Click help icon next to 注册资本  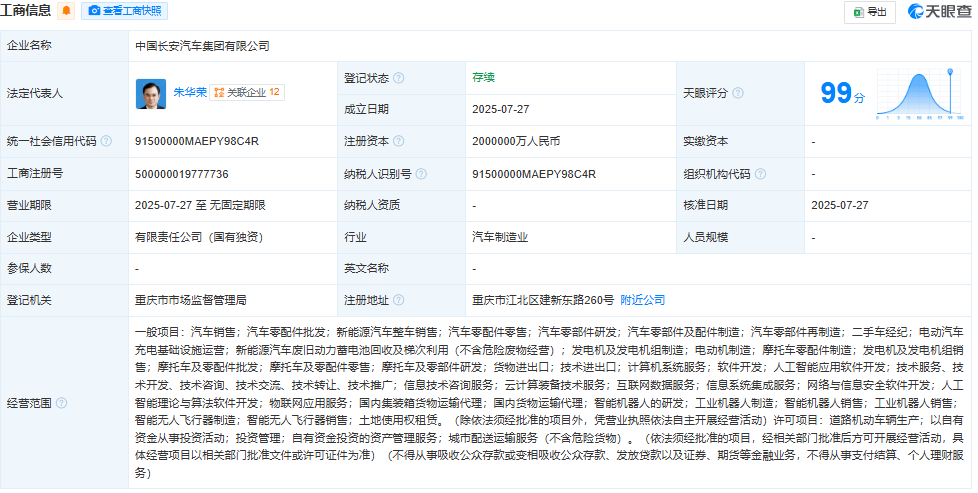[399, 141]
